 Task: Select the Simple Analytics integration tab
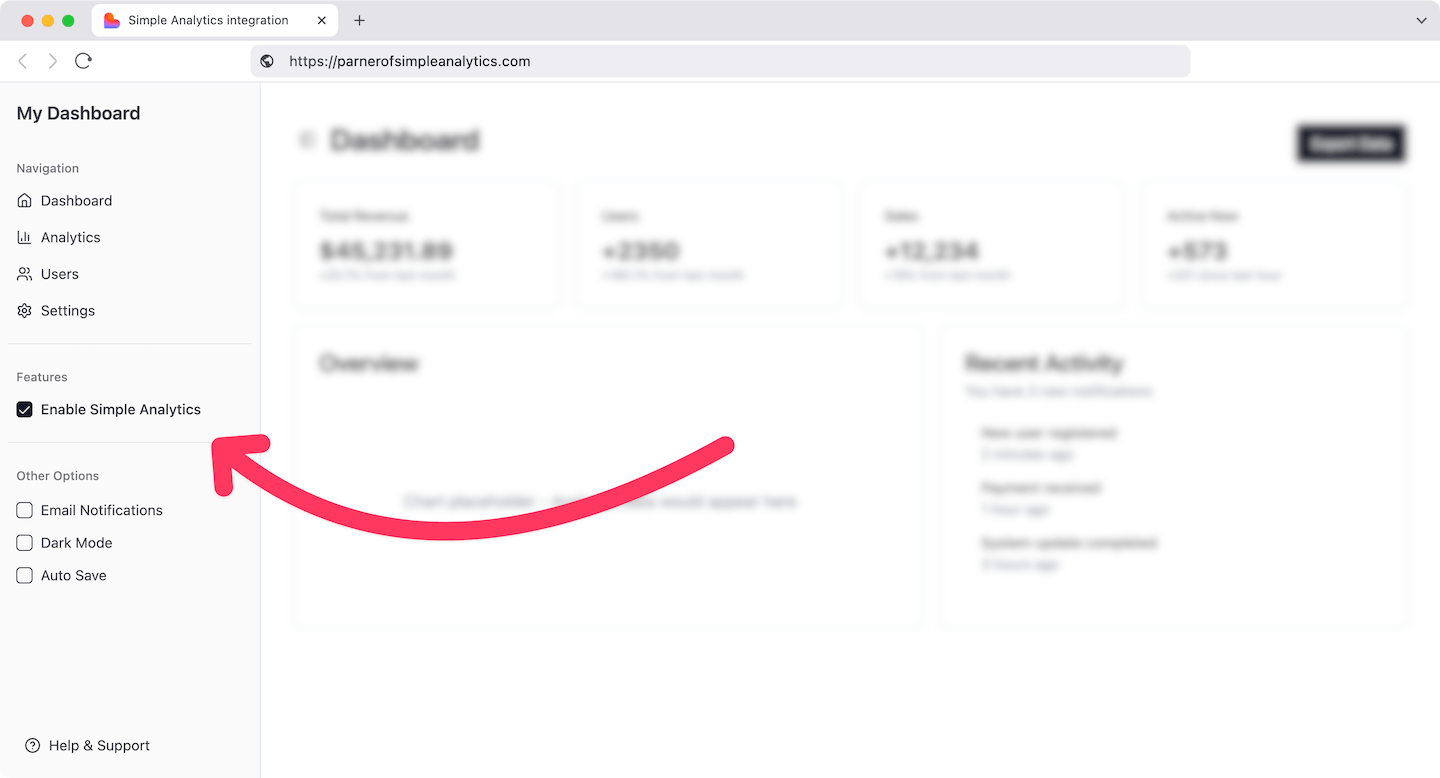tap(215, 20)
